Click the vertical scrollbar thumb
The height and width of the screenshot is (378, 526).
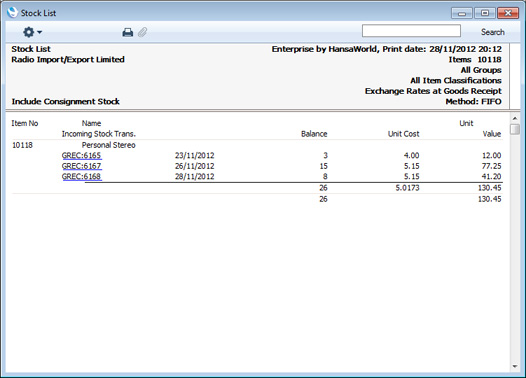click(x=515, y=129)
